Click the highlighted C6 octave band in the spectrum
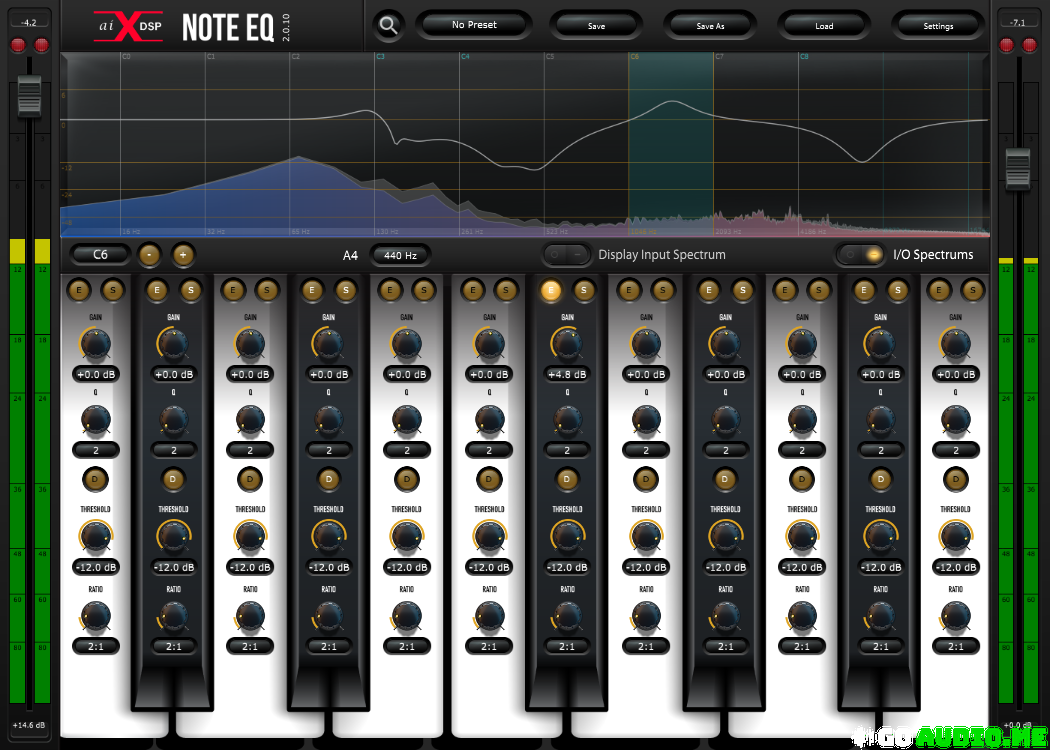The height and width of the screenshot is (750, 1050). pyautogui.click(x=671, y=144)
